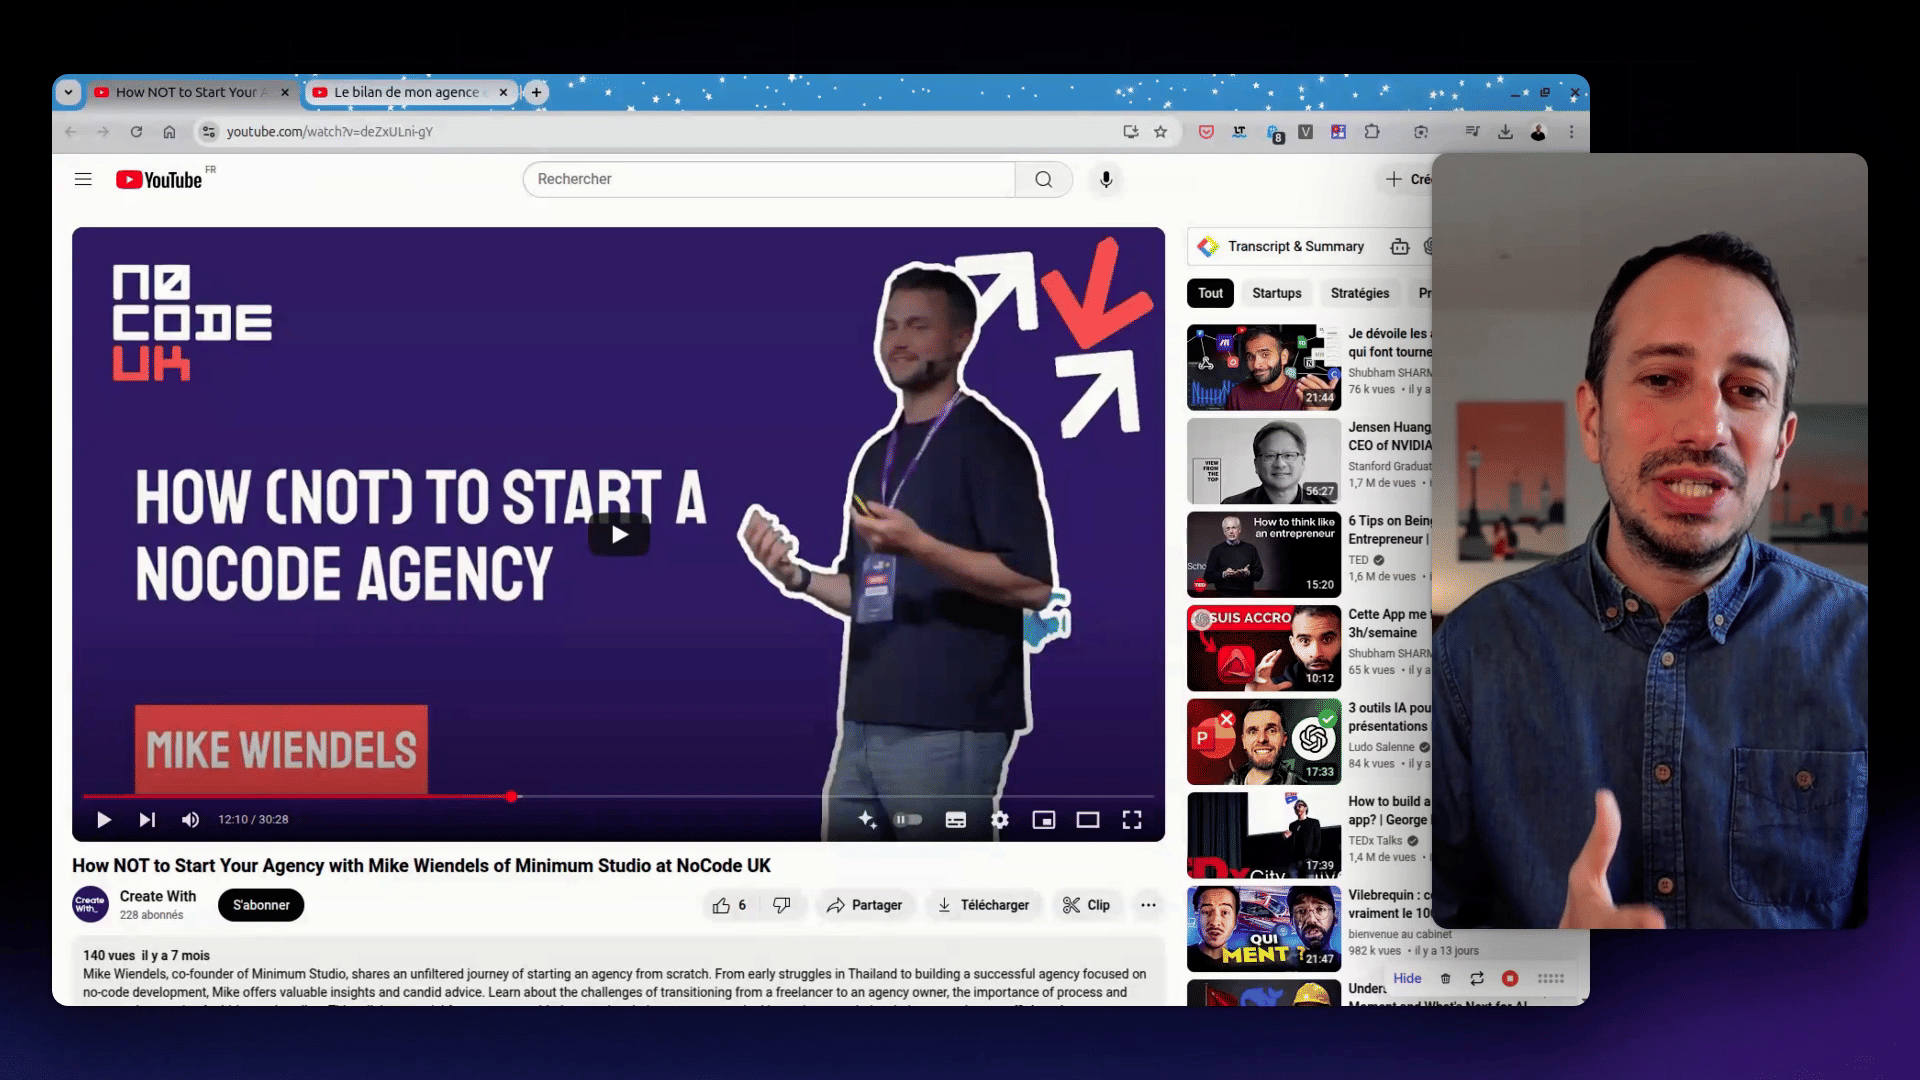Dislike the video with thumbs down

click(782, 905)
